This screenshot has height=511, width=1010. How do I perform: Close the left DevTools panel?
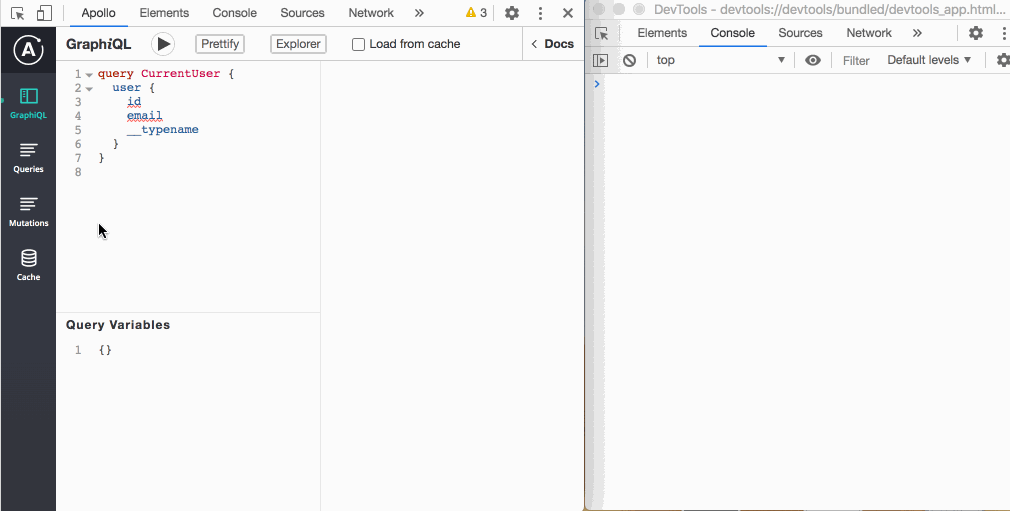point(567,13)
